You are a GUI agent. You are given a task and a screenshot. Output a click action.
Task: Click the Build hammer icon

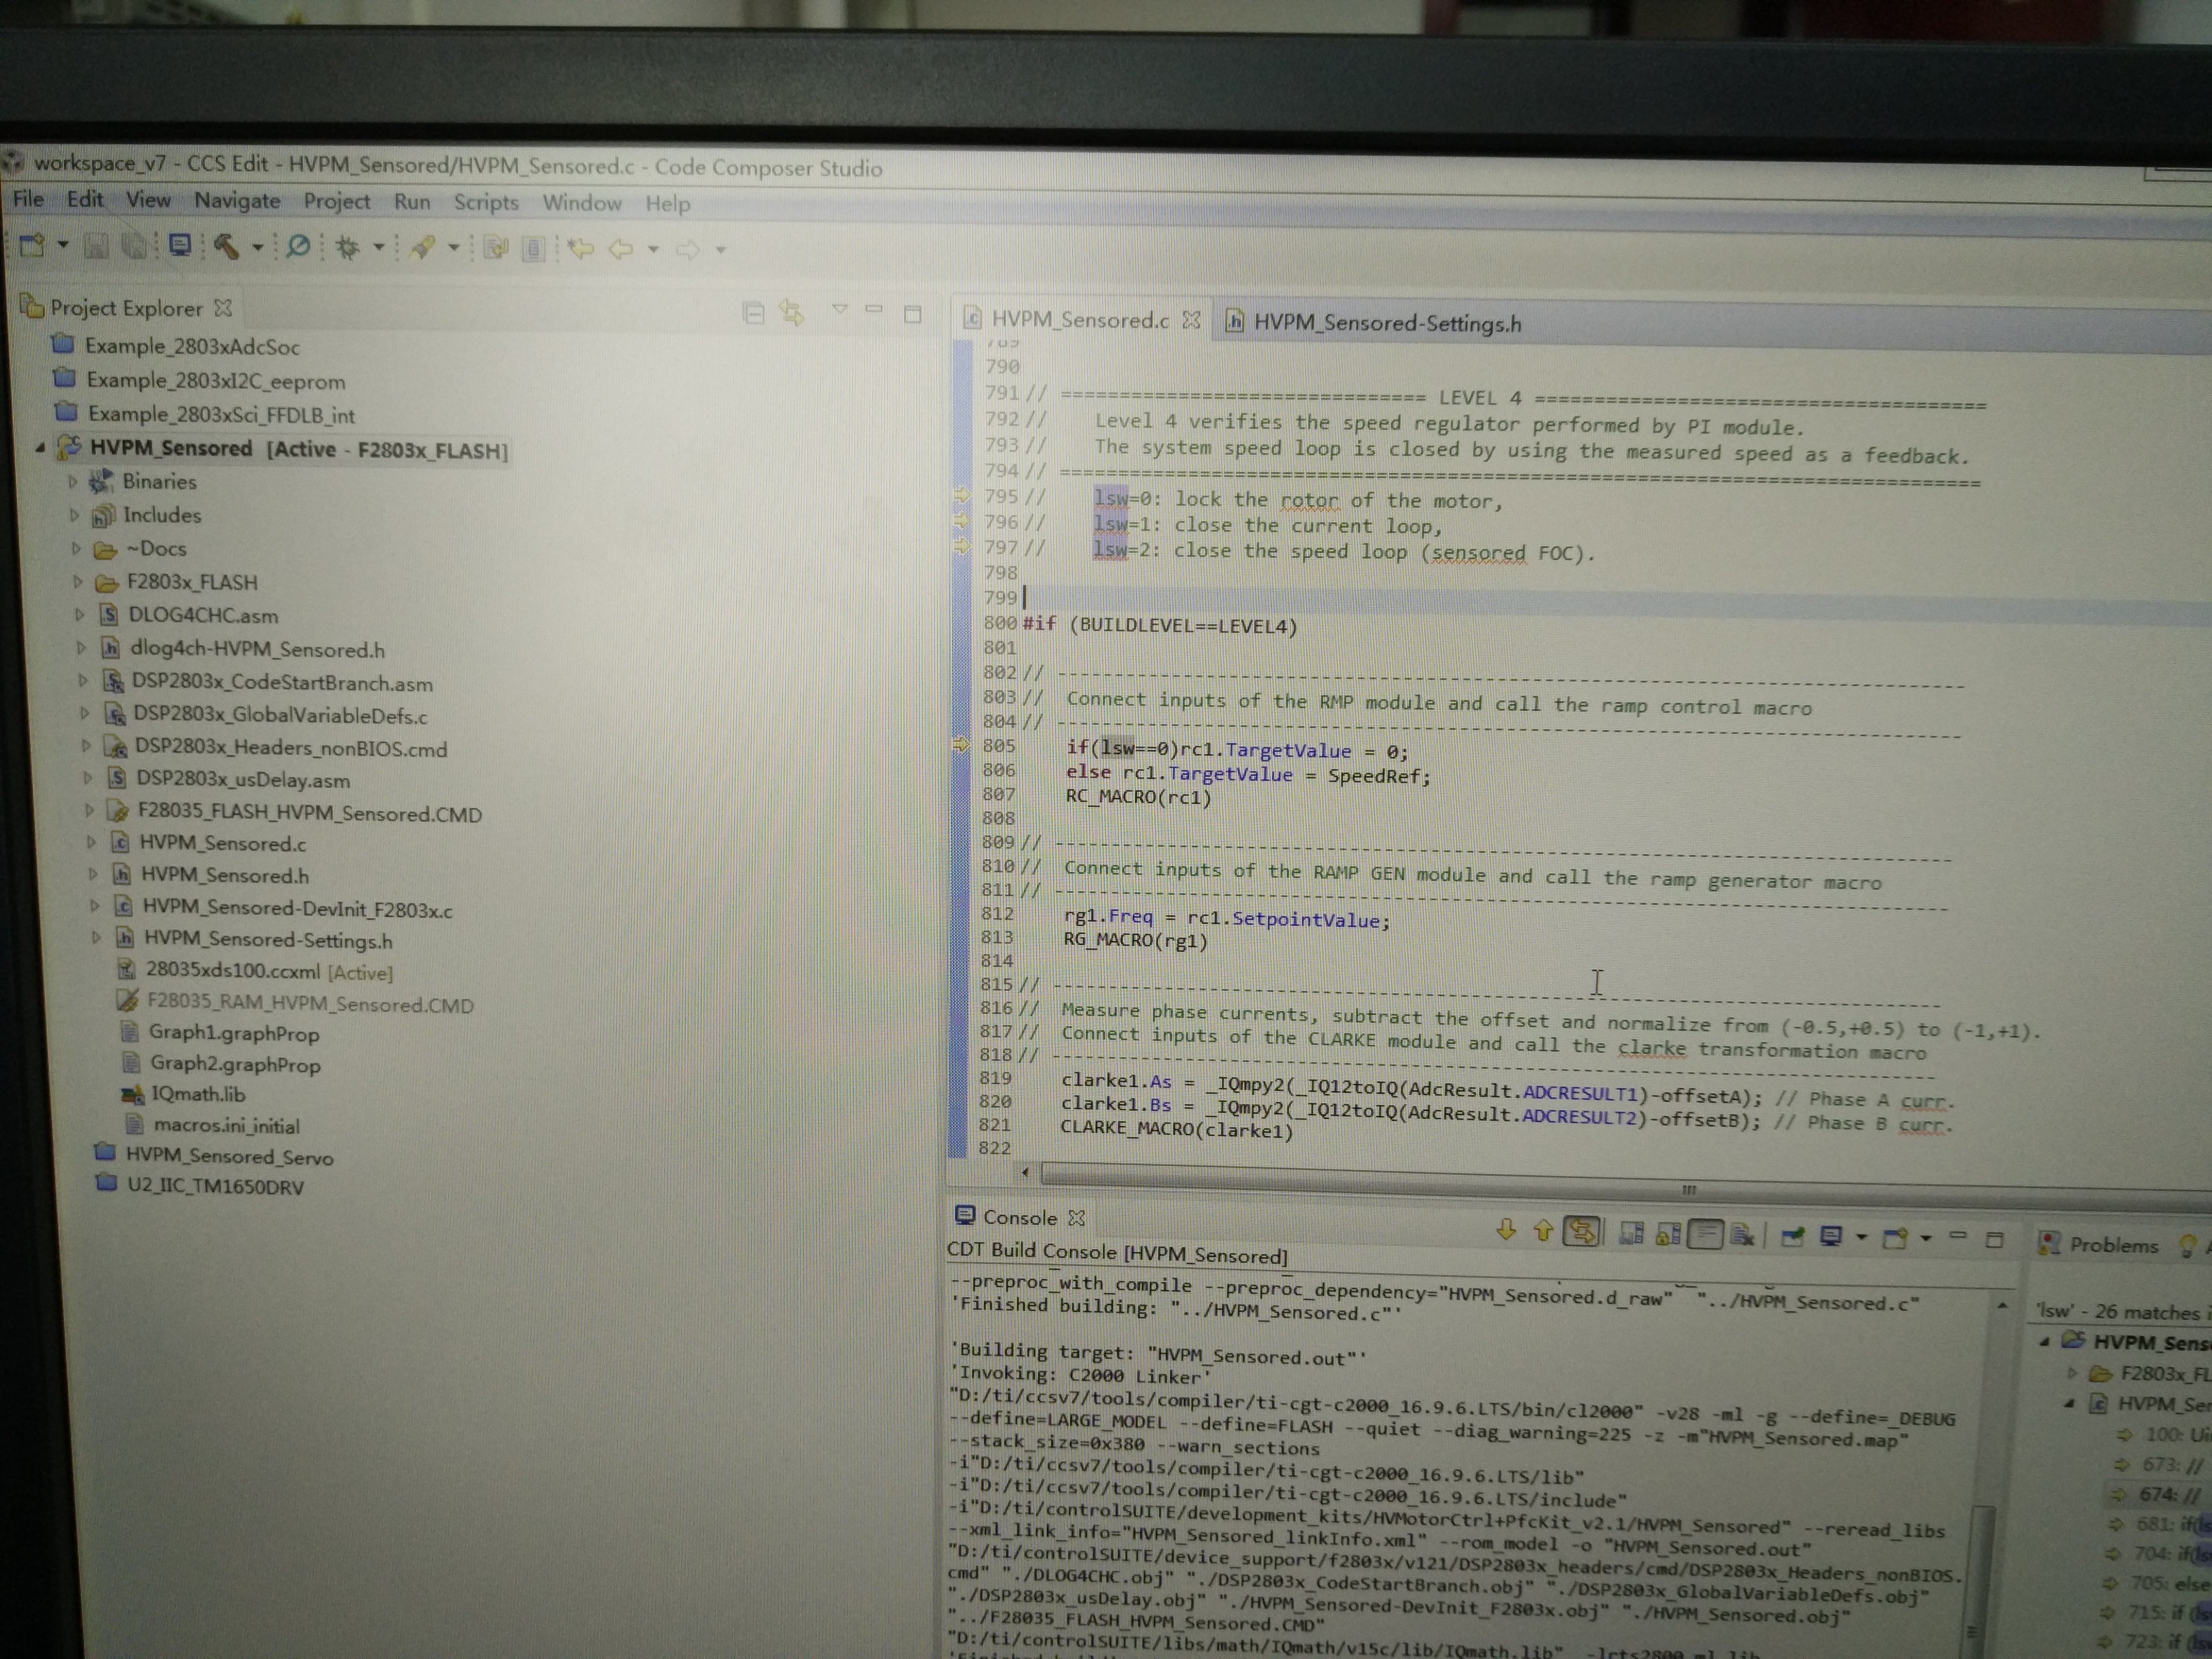226,246
